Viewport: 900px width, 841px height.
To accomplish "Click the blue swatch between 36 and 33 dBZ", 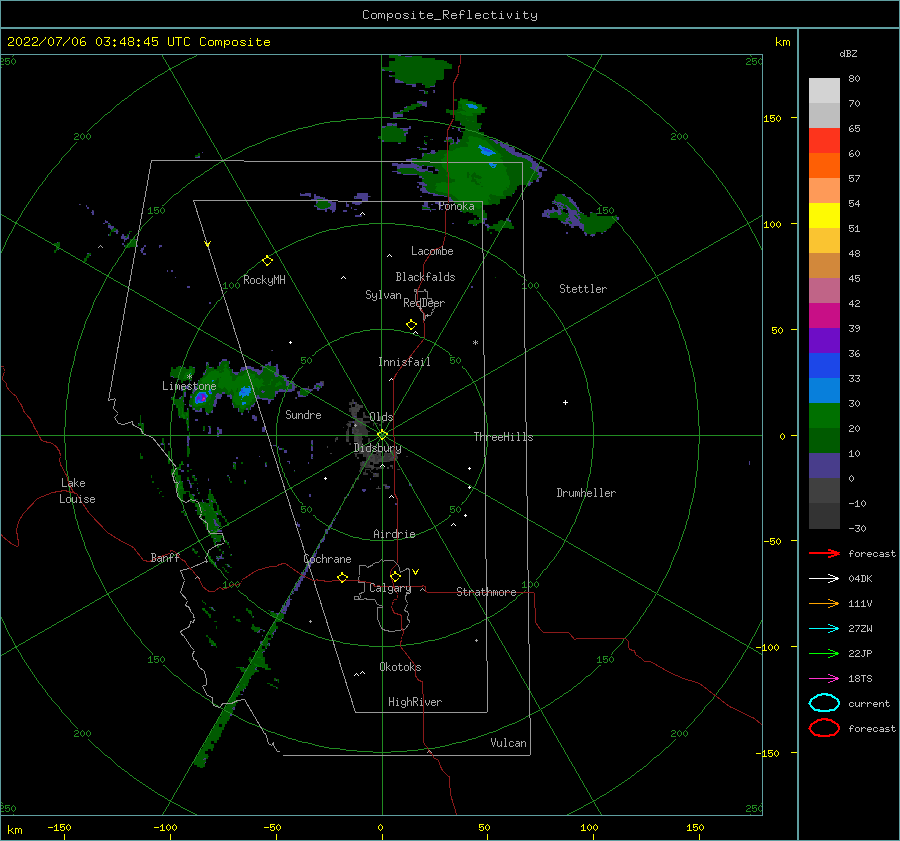I will pyautogui.click(x=824, y=366).
